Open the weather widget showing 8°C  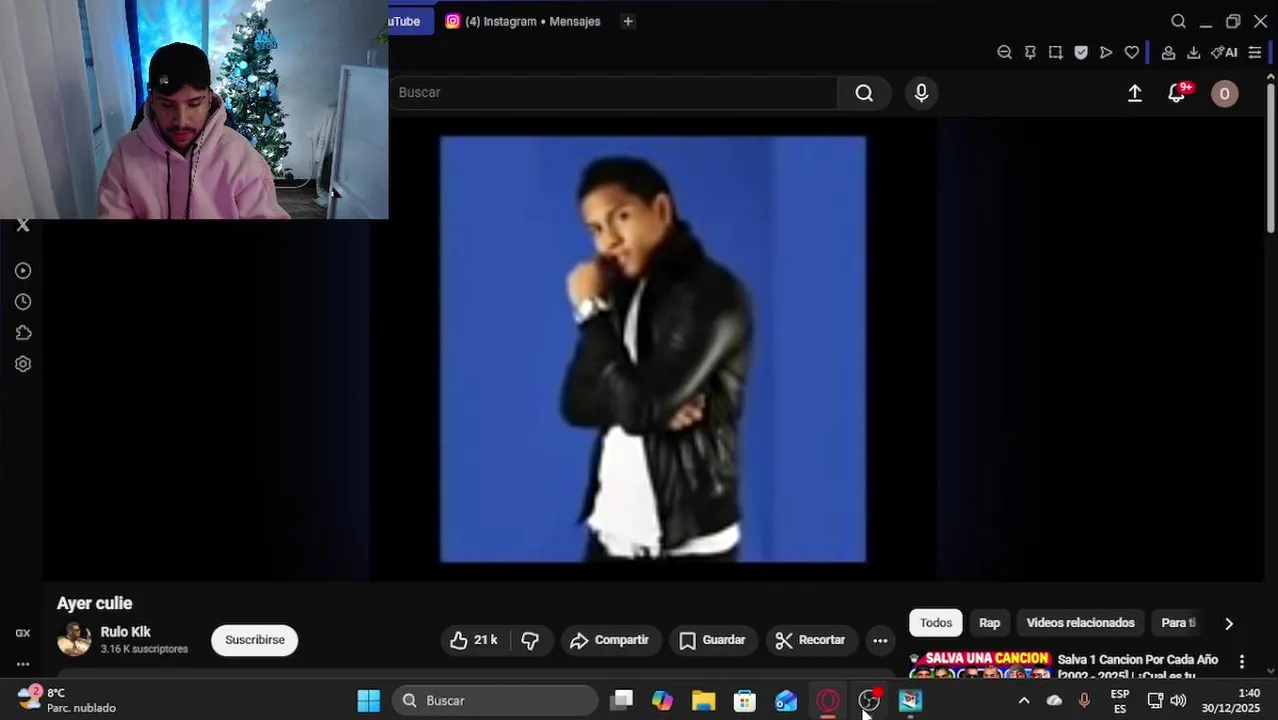coord(66,700)
